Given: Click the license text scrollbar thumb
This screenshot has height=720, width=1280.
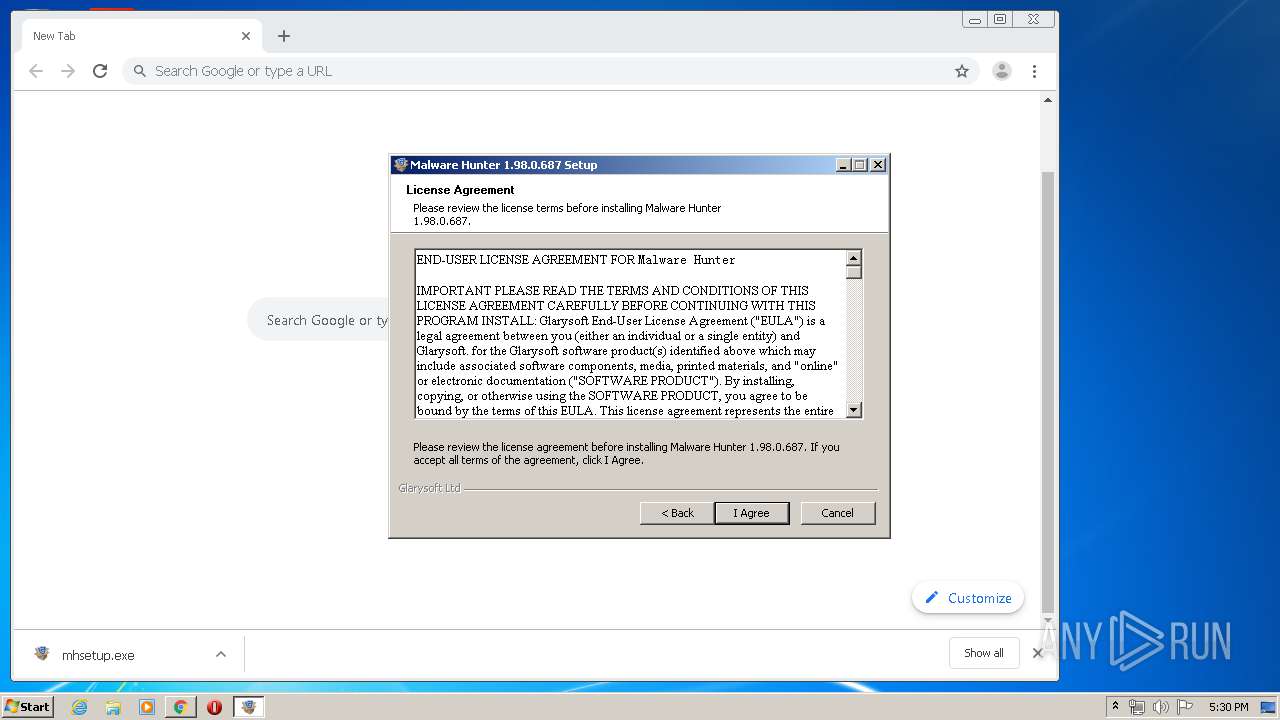Looking at the screenshot, I should pyautogui.click(x=853, y=272).
